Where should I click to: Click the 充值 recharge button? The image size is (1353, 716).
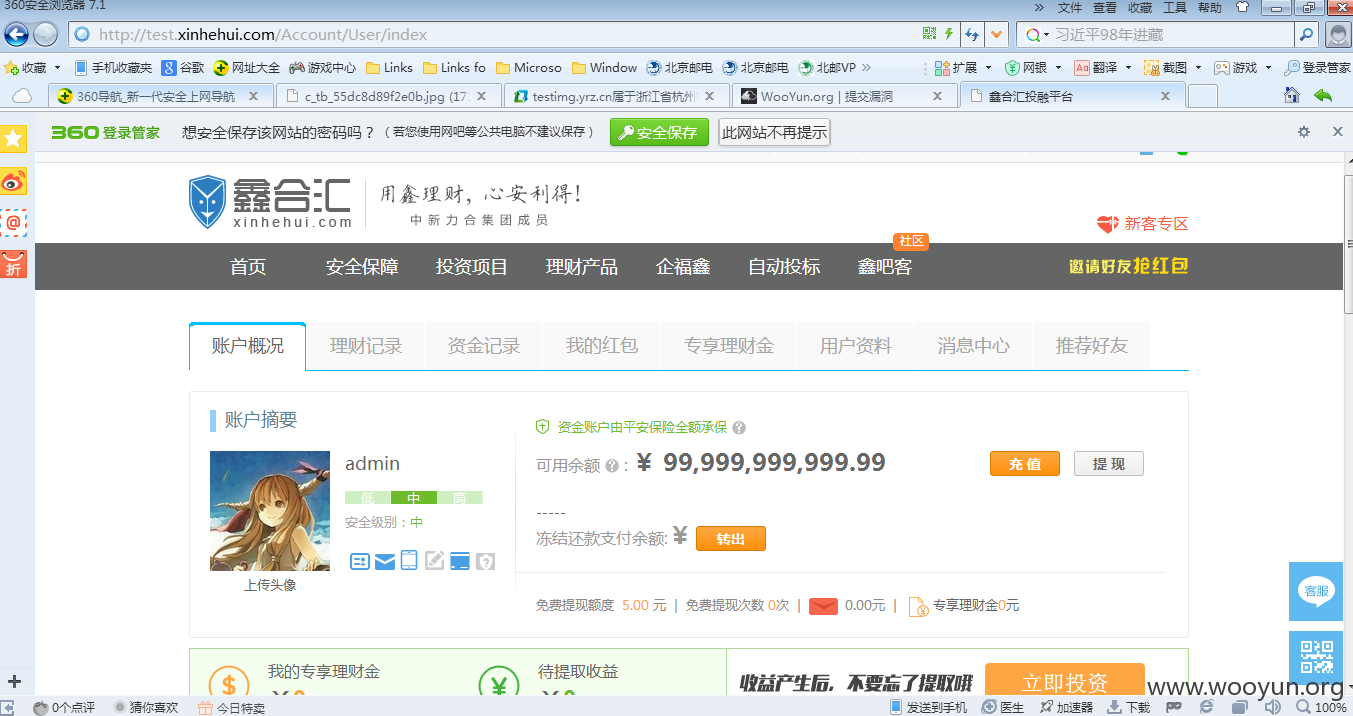coord(1025,464)
